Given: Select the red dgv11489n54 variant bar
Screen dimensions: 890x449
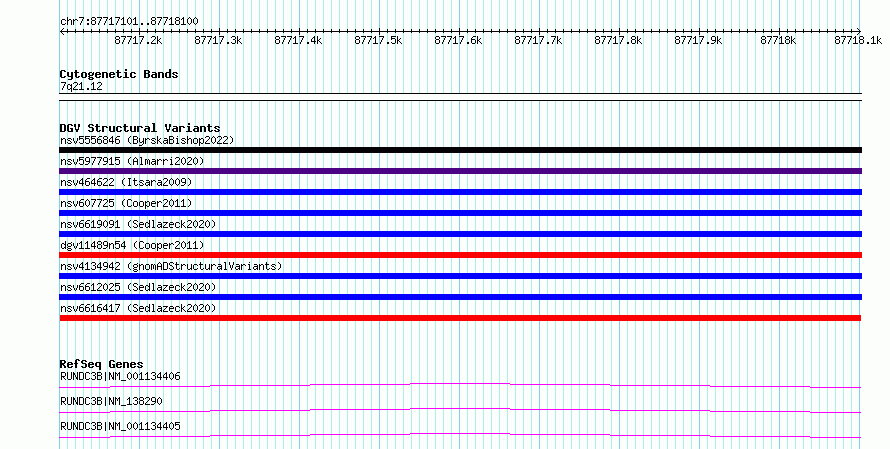Looking at the screenshot, I should point(460,255).
